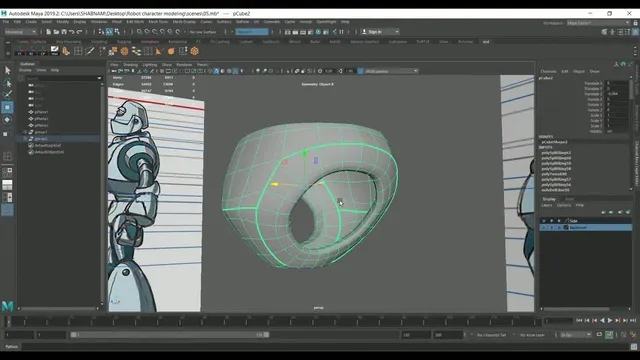Click the Layers menu in Layer Editor
Image resolution: width=640 pixels, height=360 pixels.
547,205
